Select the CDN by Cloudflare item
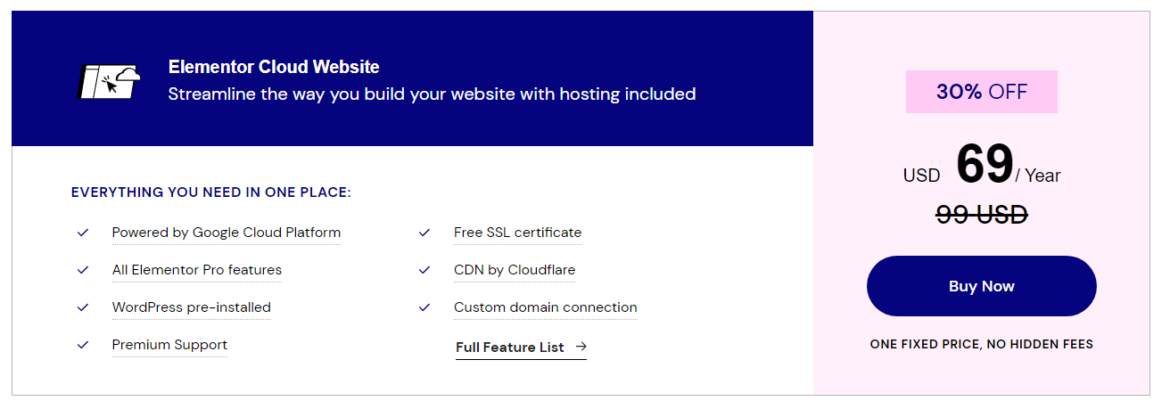 514,270
